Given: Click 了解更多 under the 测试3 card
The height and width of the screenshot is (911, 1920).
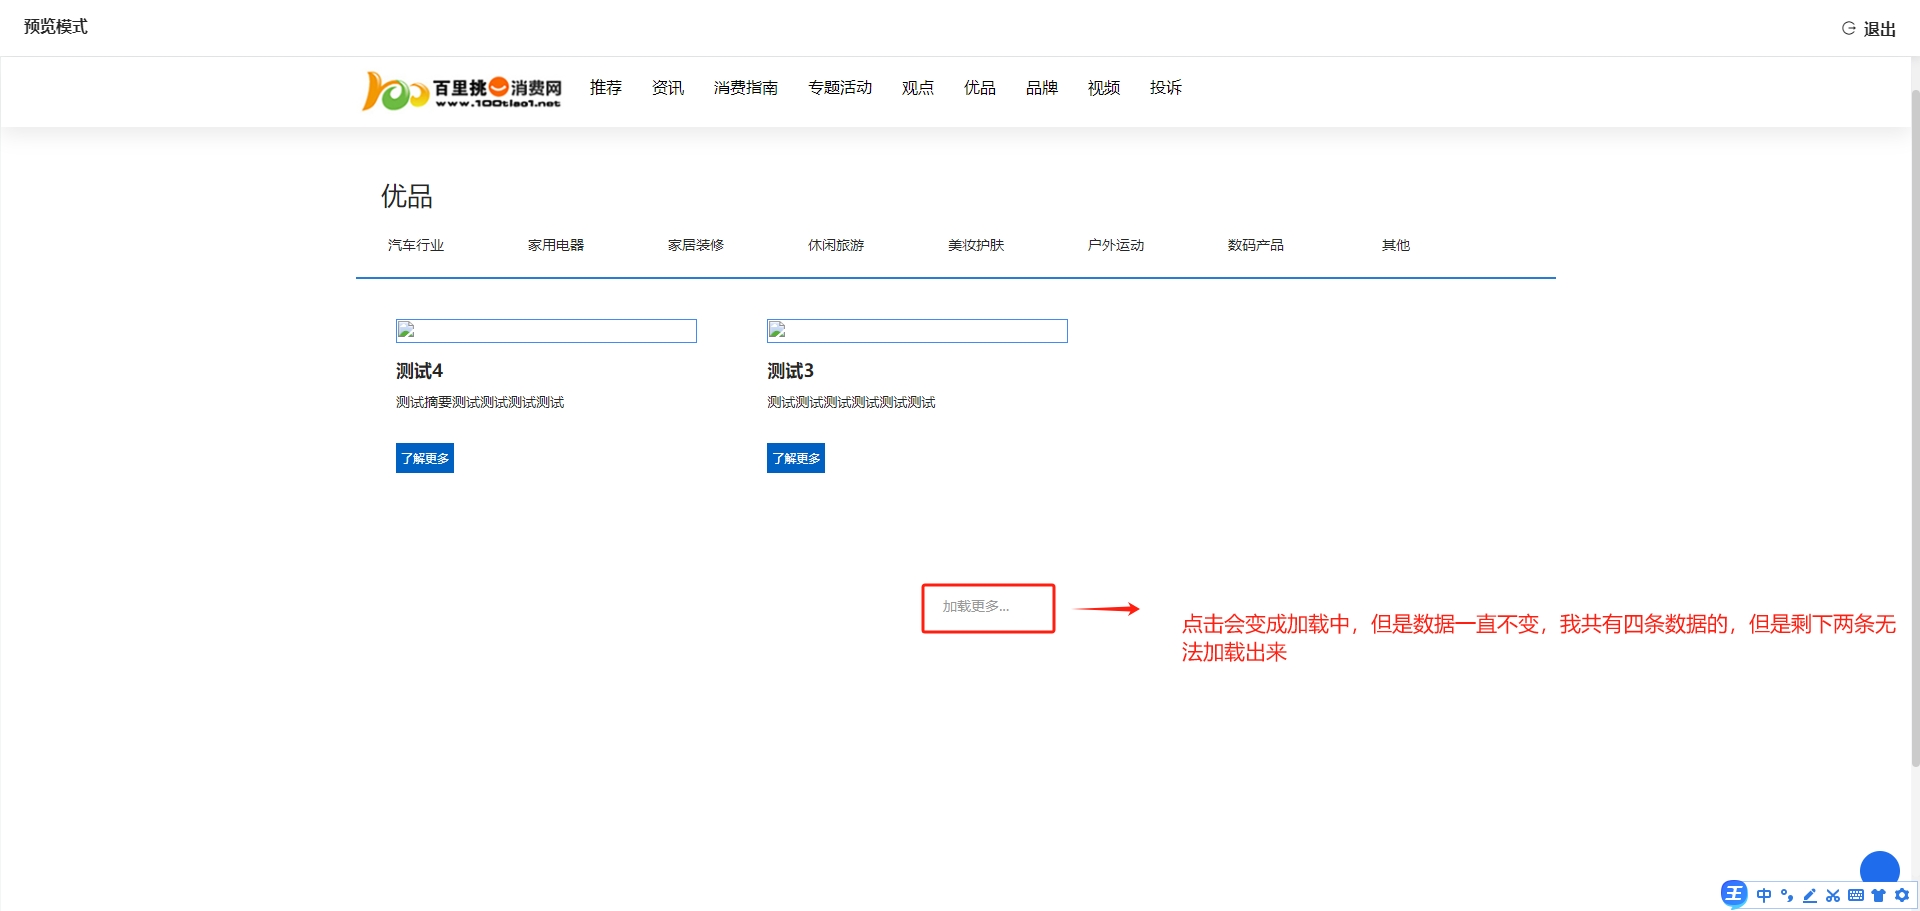Looking at the screenshot, I should (x=796, y=458).
